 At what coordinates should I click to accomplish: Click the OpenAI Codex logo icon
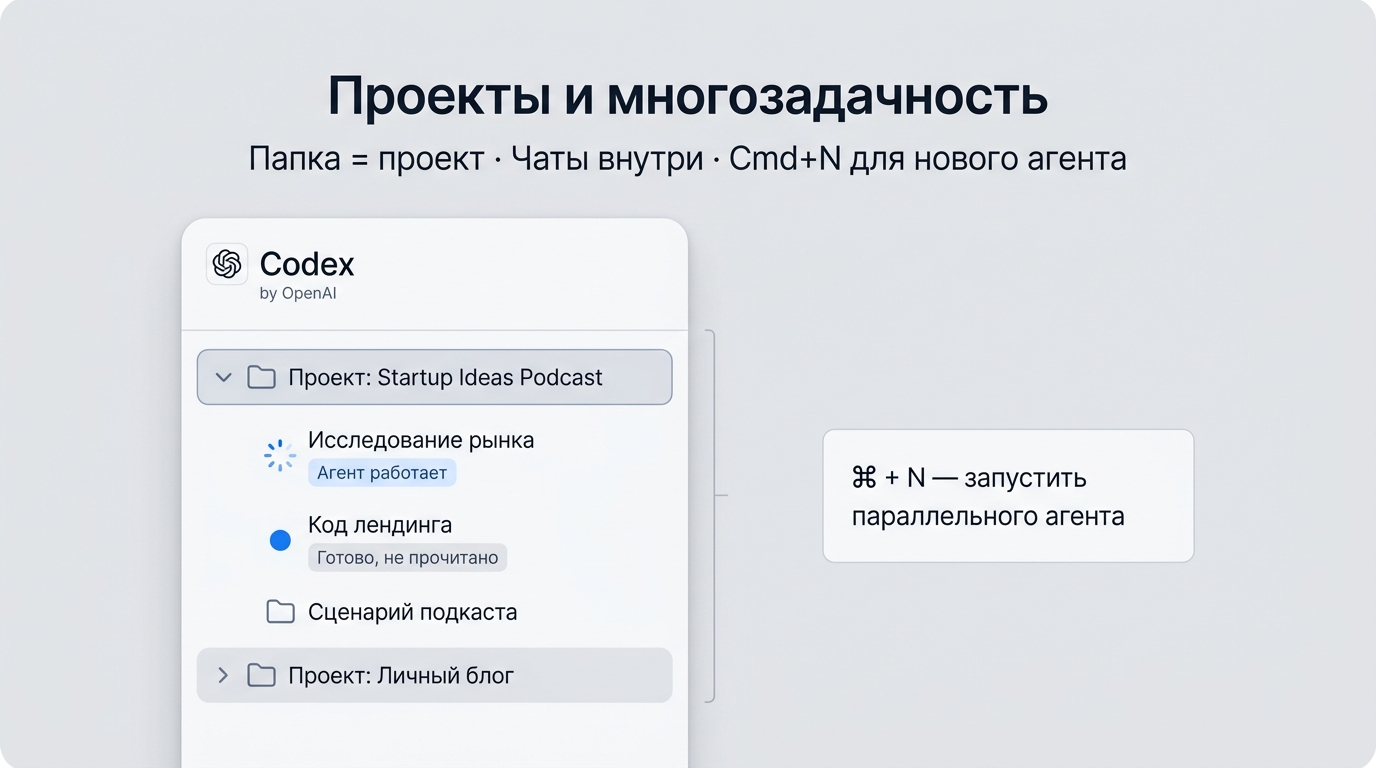227,264
